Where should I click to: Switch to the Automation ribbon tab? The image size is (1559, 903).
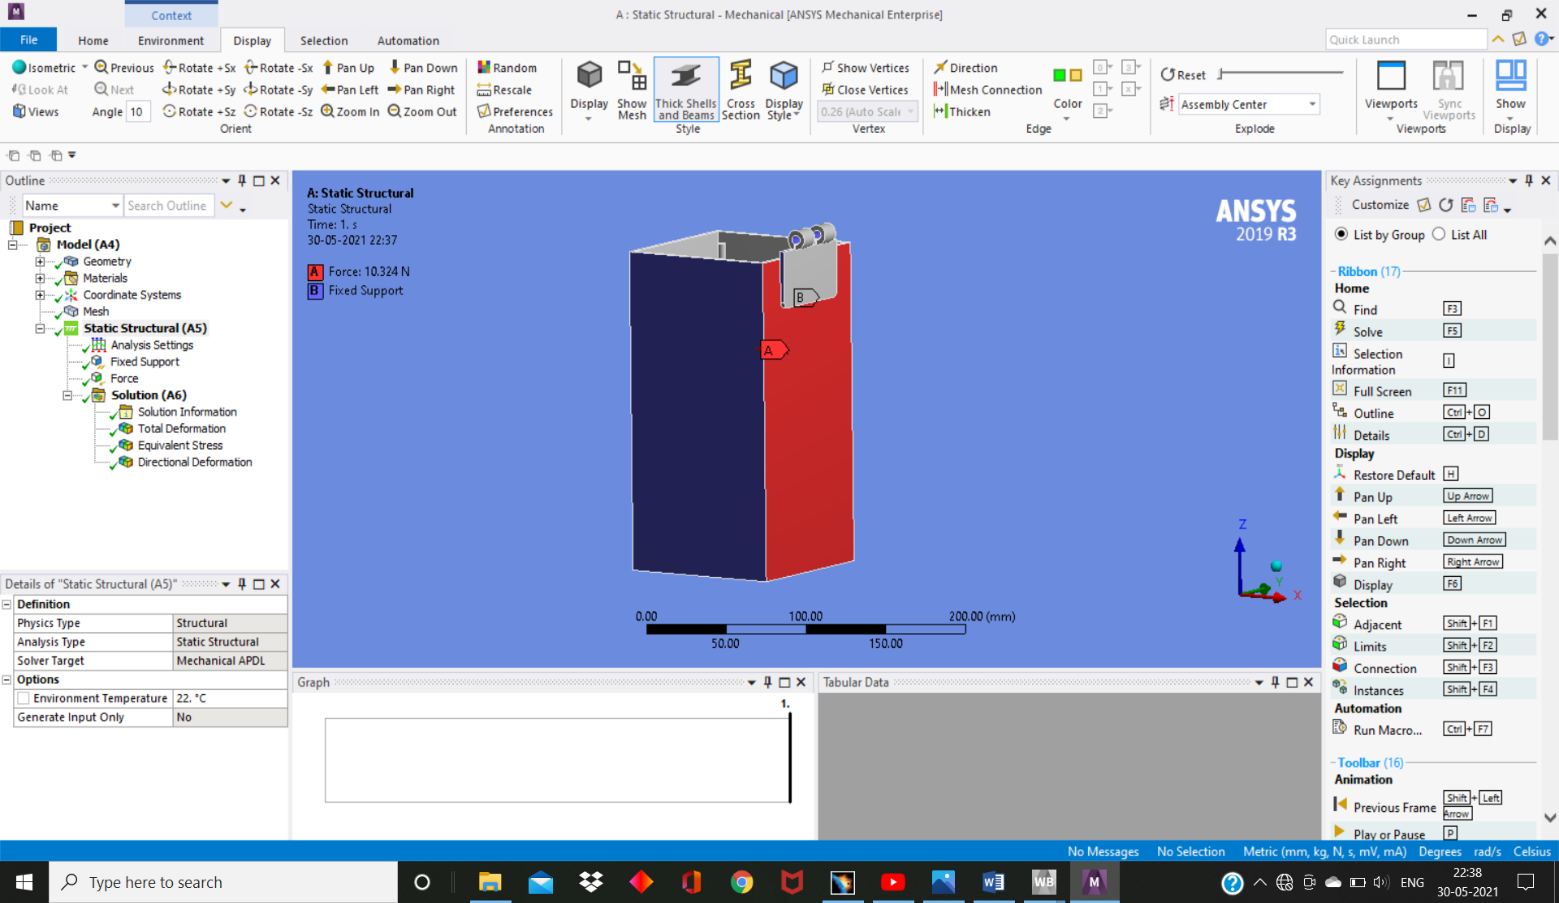click(408, 41)
